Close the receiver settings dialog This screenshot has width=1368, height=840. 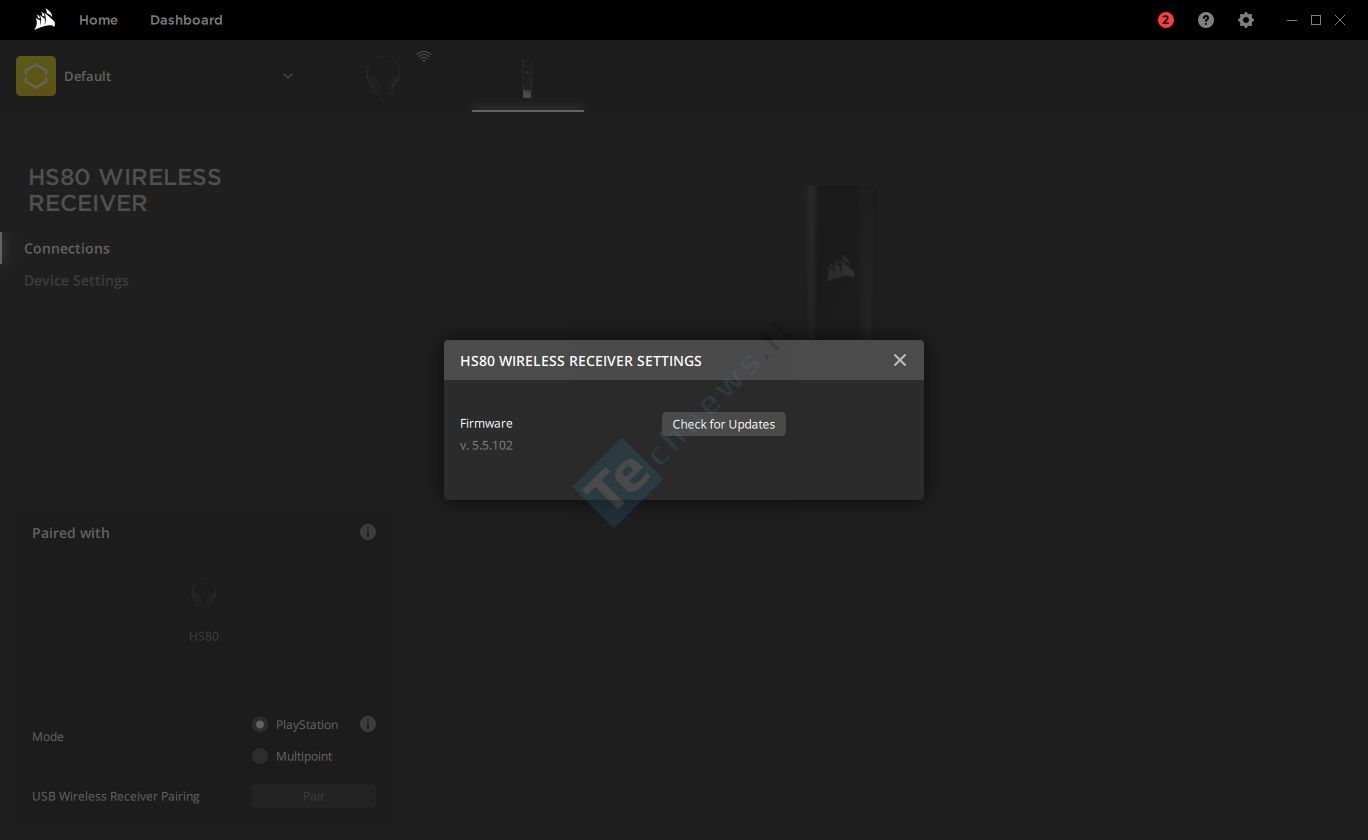pos(900,360)
